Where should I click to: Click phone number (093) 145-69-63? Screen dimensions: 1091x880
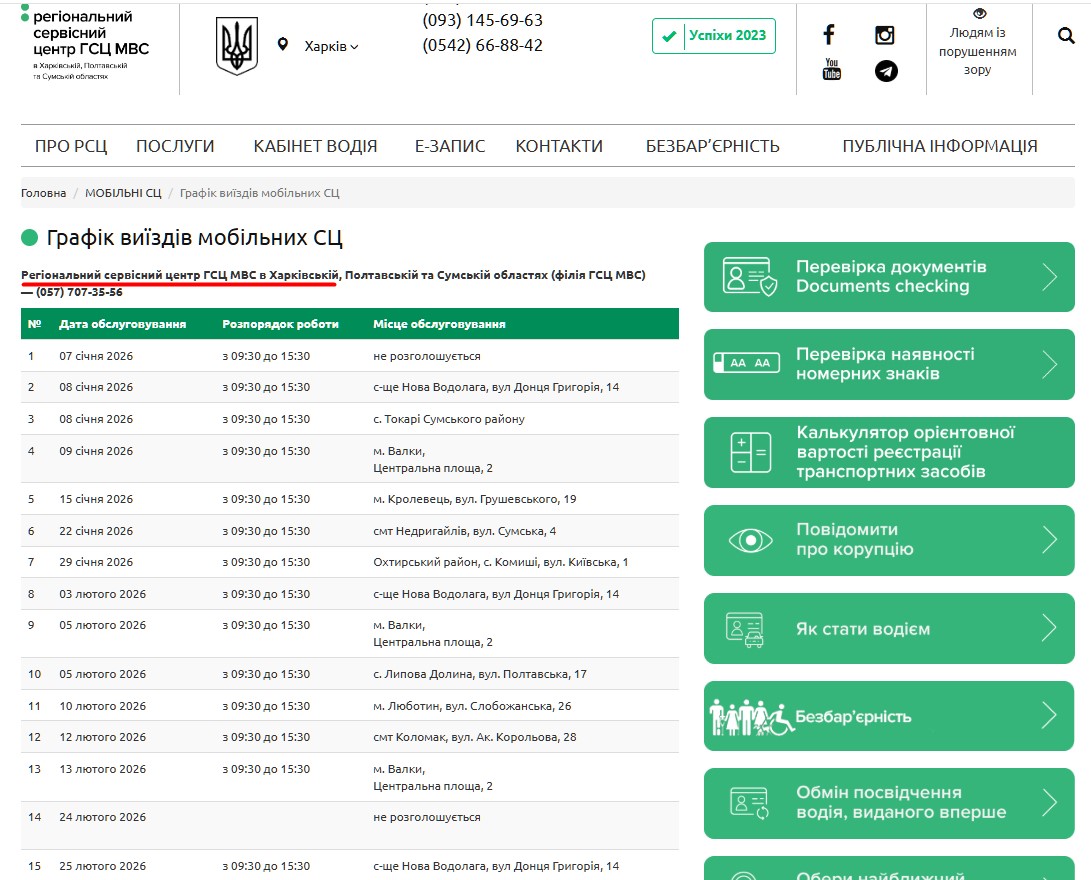(x=483, y=20)
